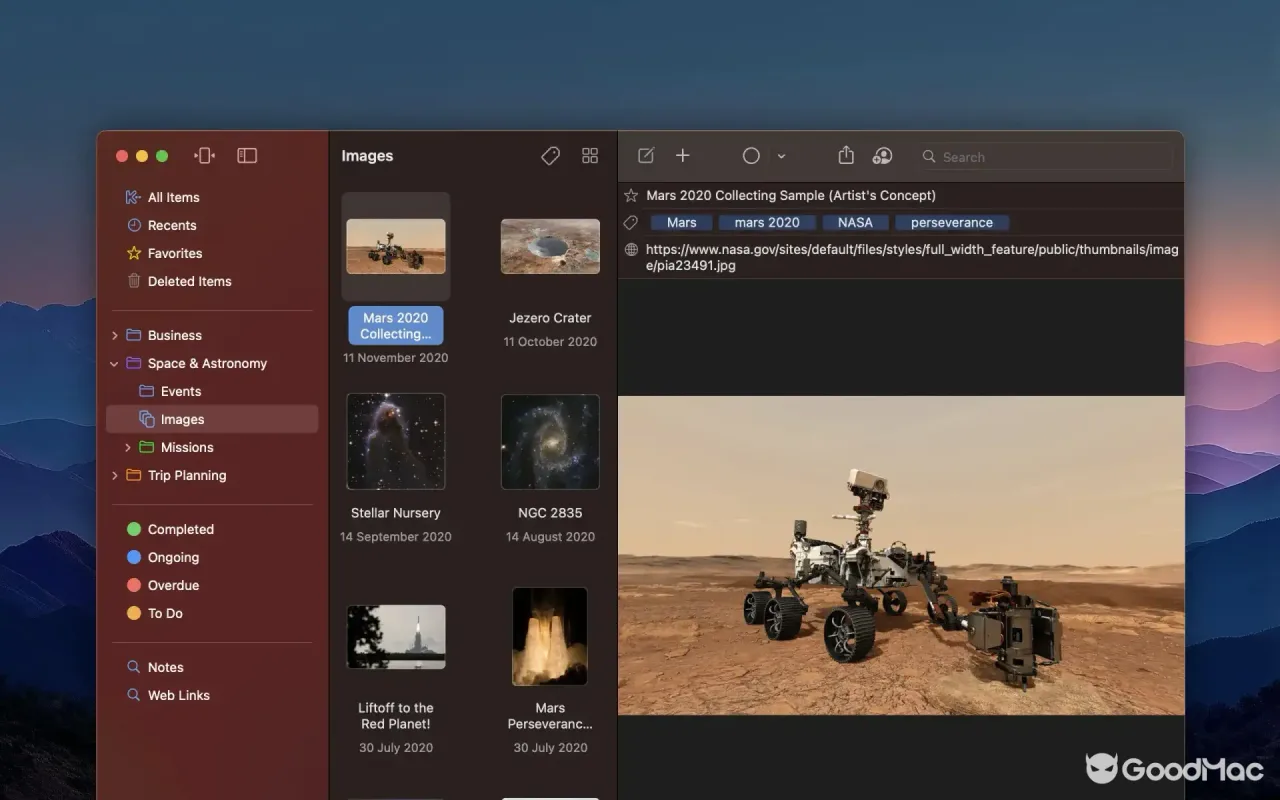Viewport: 1280px width, 800px height.
Task: Expand the Missions folder
Action: (x=128, y=448)
